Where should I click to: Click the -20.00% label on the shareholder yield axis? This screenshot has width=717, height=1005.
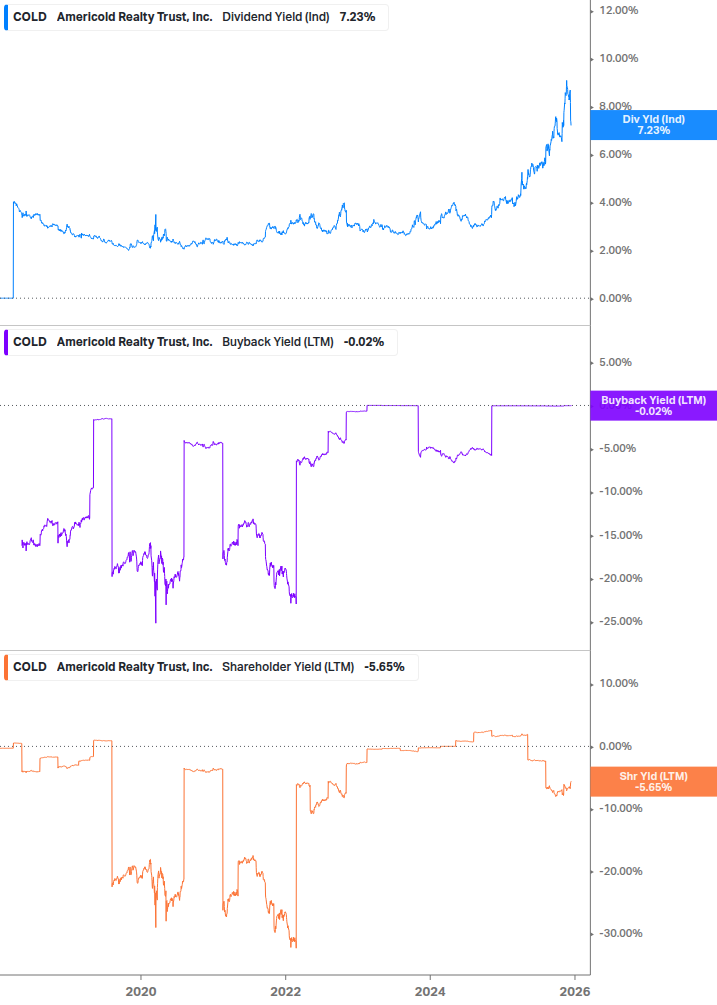click(x=620, y=872)
